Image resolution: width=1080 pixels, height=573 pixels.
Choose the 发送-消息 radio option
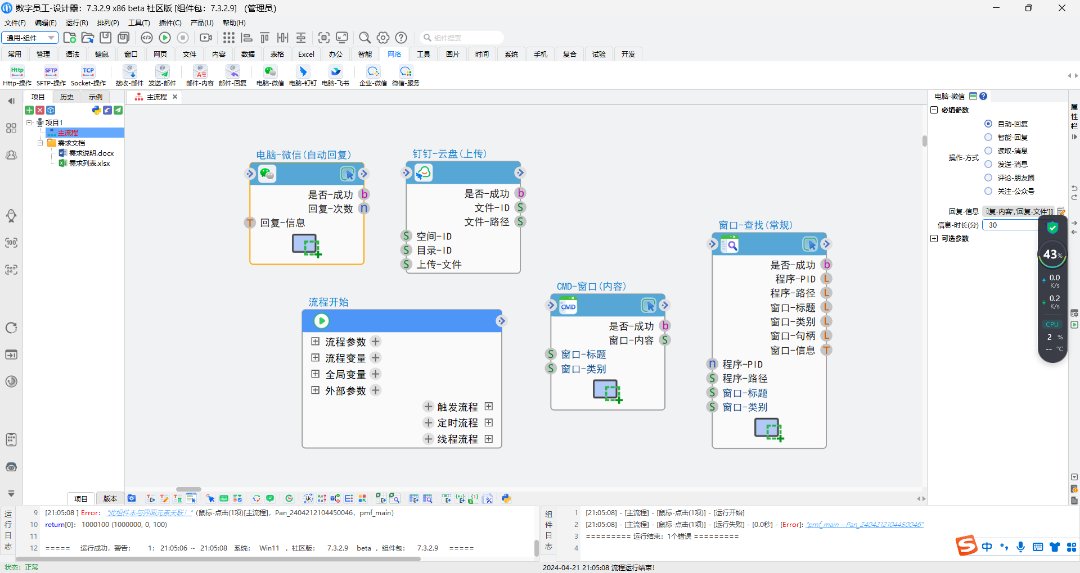tap(989, 163)
